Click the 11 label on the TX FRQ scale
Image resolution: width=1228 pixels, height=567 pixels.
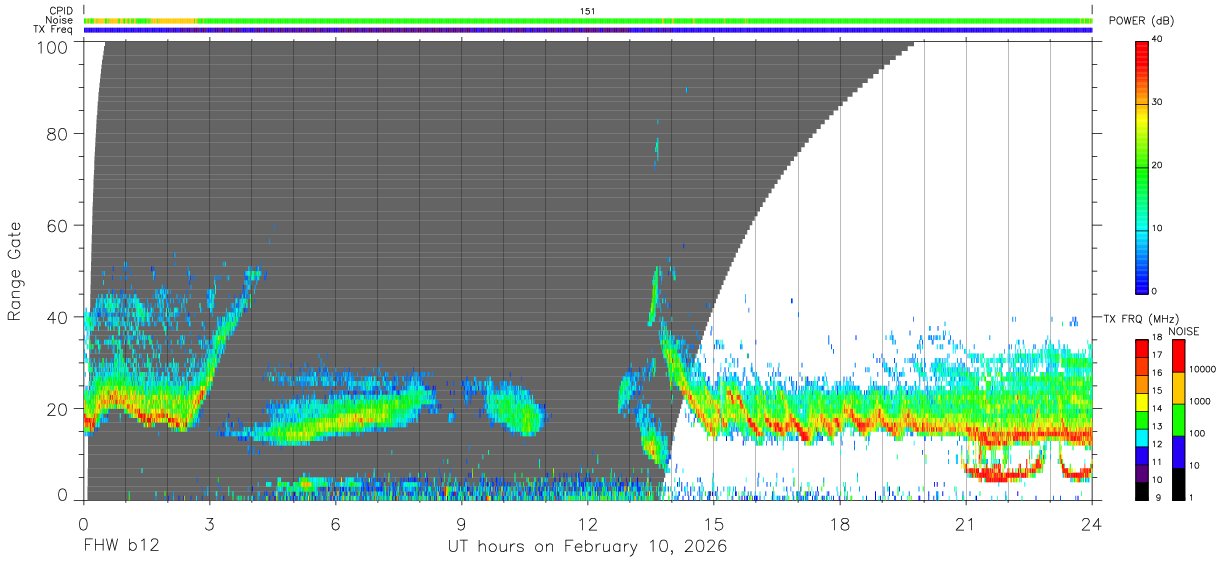click(x=1156, y=462)
